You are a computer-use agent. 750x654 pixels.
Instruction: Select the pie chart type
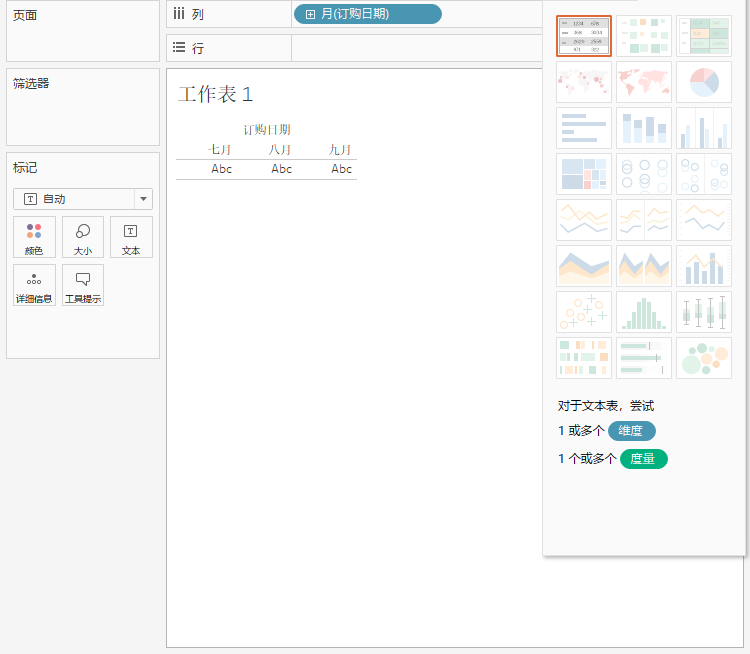(704, 82)
